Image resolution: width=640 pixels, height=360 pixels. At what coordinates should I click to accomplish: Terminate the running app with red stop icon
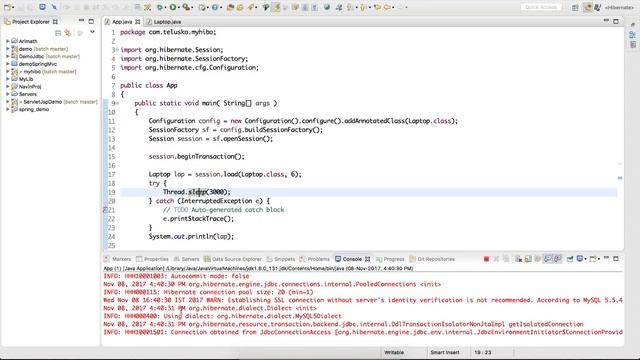point(486,259)
